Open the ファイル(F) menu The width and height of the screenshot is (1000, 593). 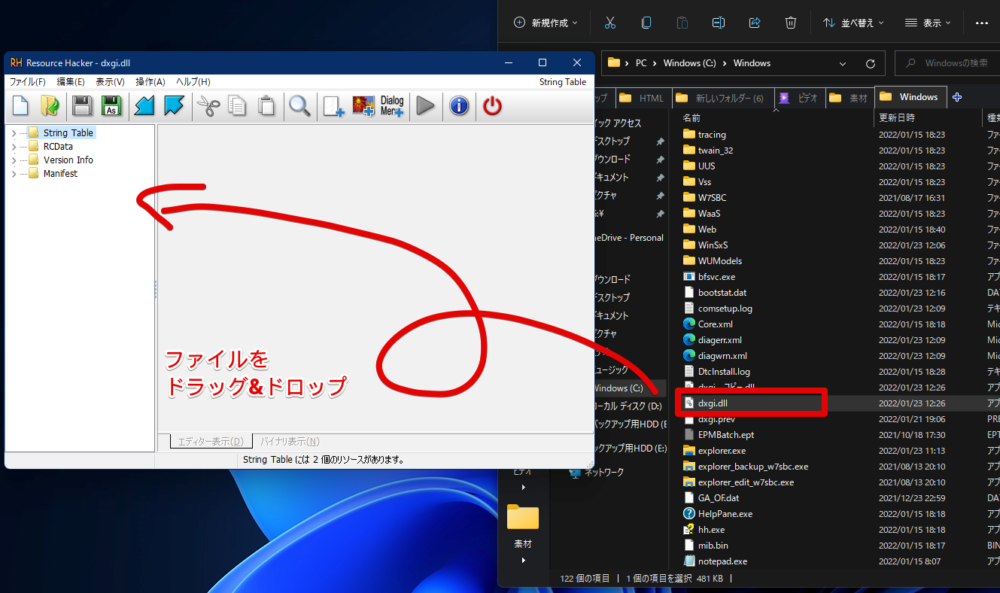coord(27,82)
